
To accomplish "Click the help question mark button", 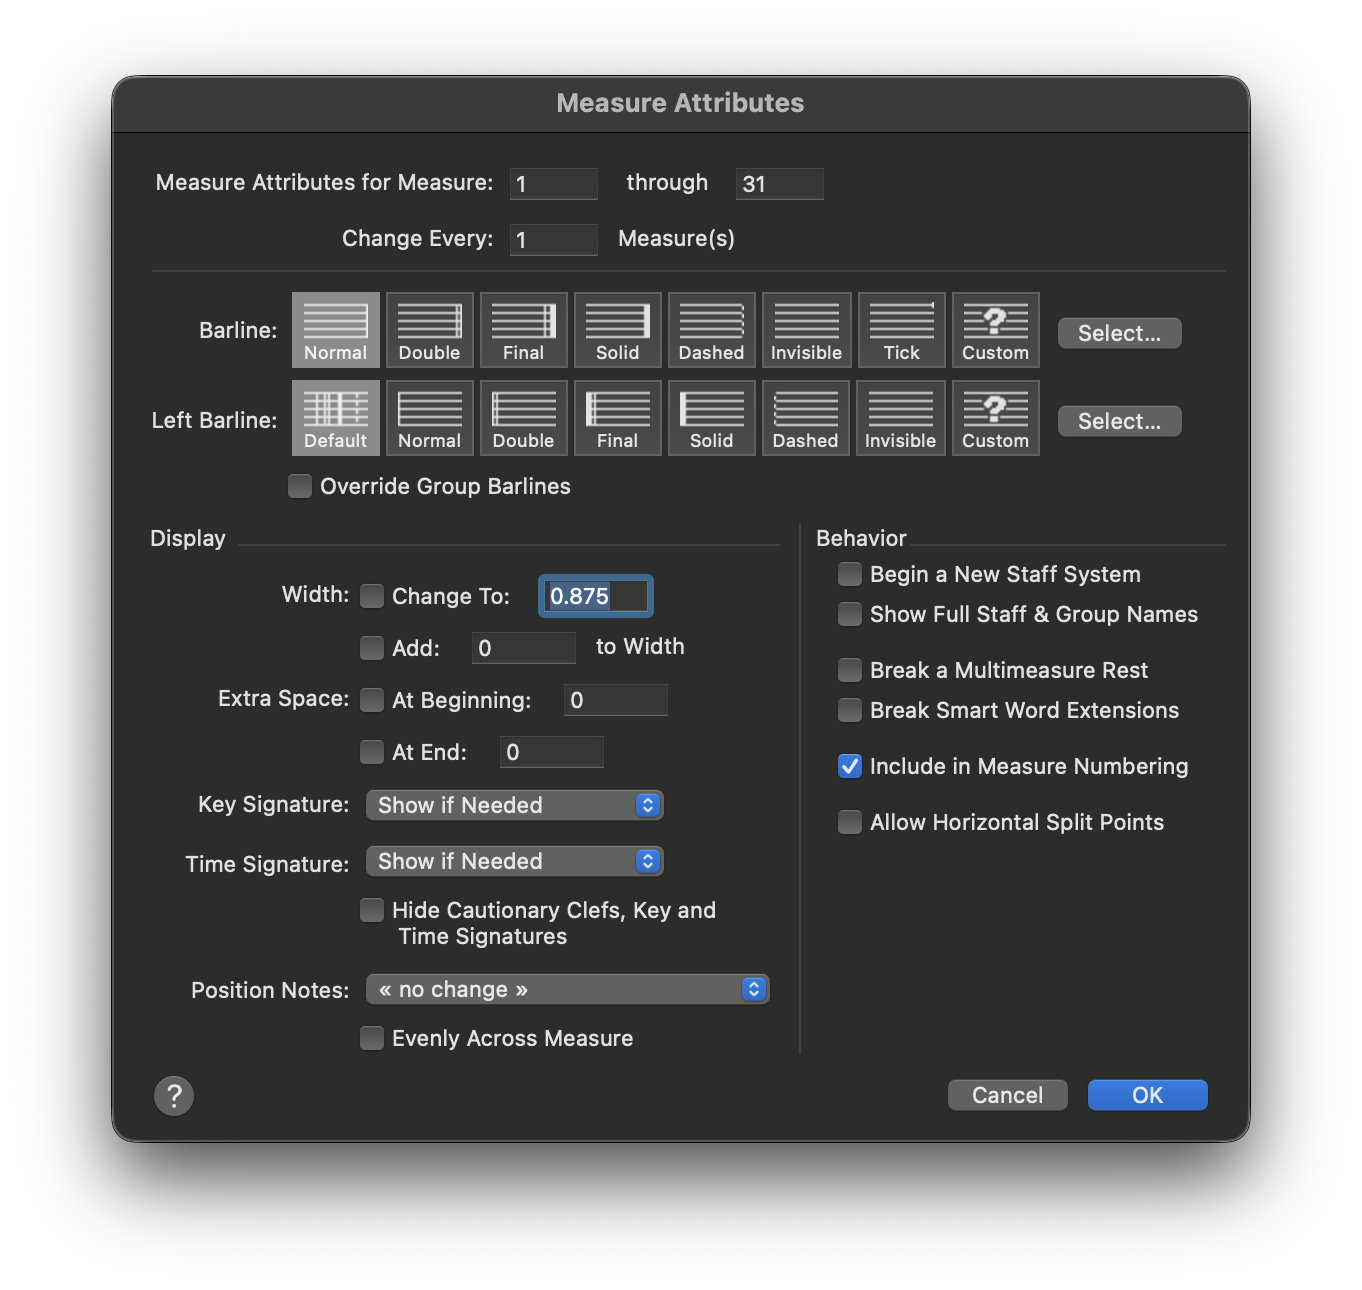I will pyautogui.click(x=174, y=1096).
